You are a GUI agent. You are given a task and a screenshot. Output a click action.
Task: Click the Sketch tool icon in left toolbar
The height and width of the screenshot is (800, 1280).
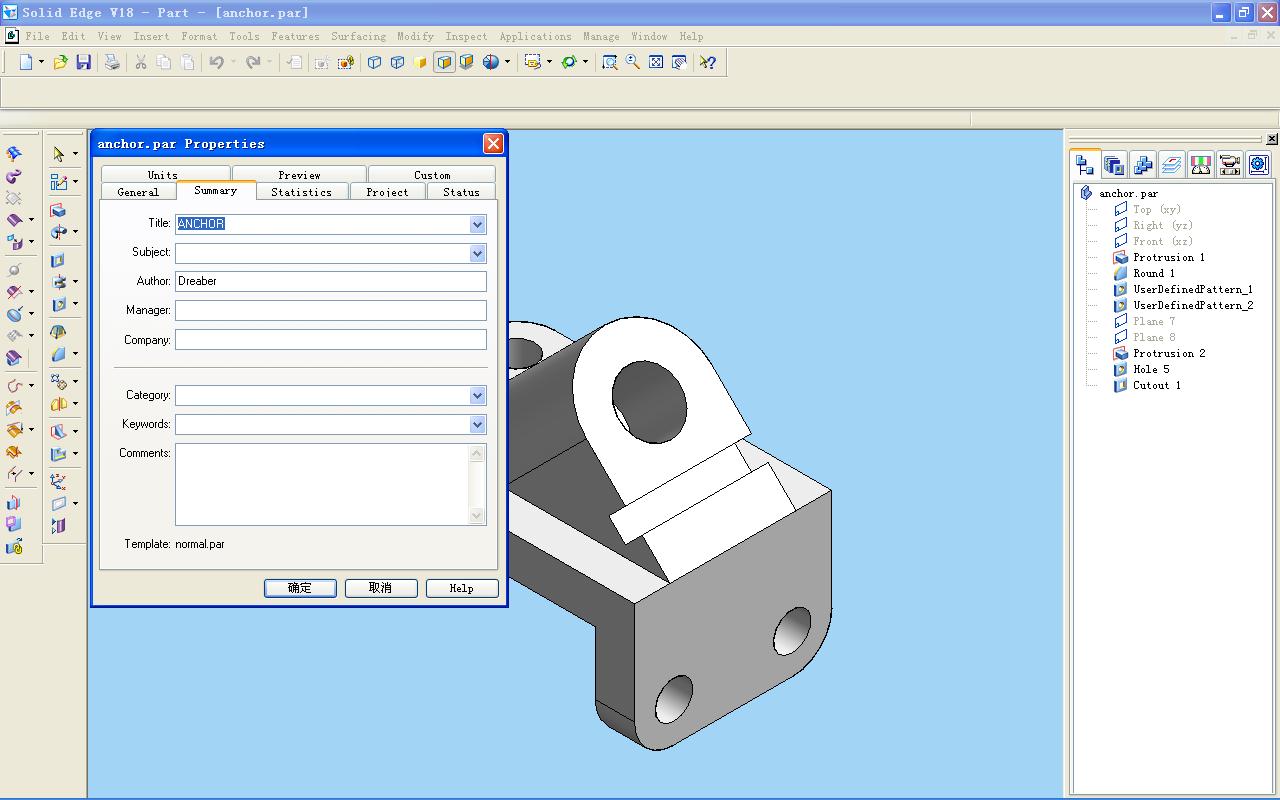[x=58, y=182]
